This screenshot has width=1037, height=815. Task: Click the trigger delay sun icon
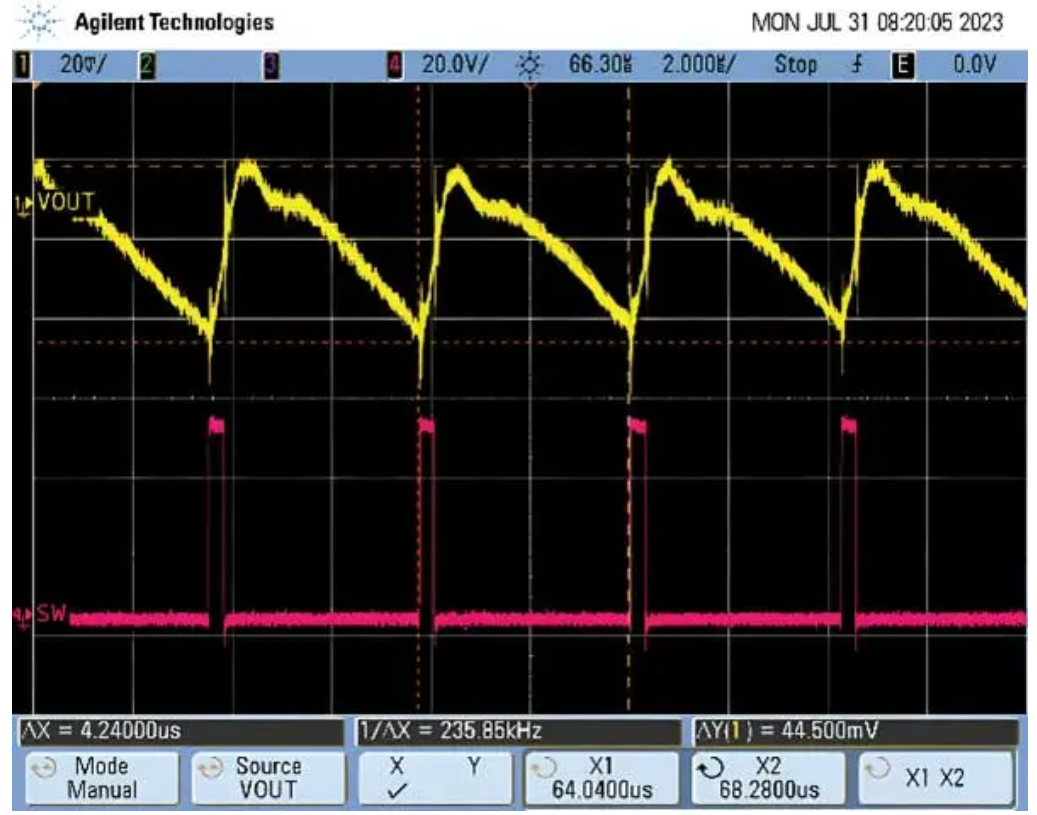point(529,65)
